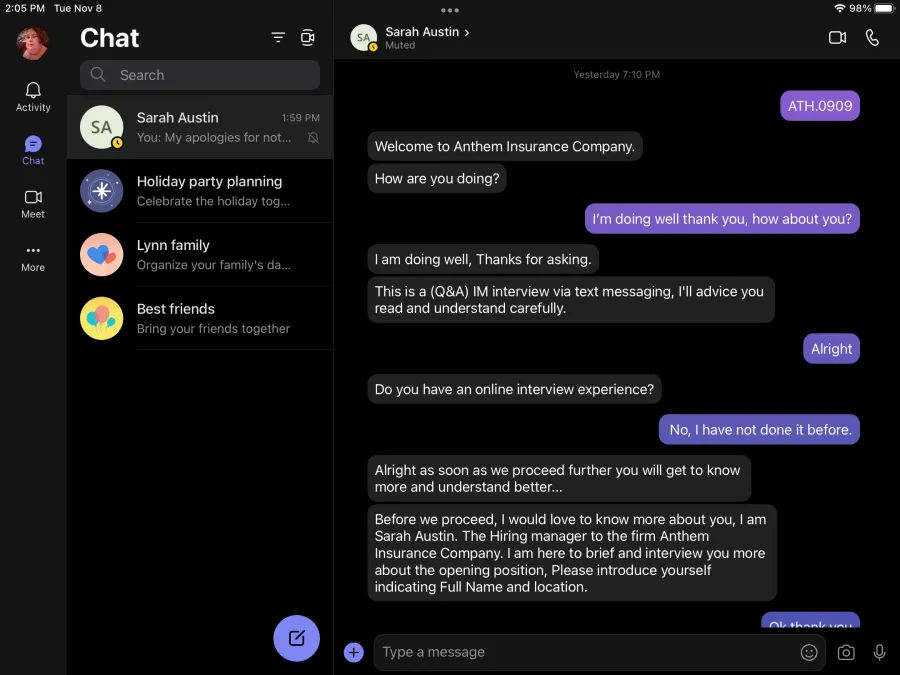The height and width of the screenshot is (675, 900).
Task: Select 'Alright as soon as we proceed' message
Action: (x=559, y=479)
